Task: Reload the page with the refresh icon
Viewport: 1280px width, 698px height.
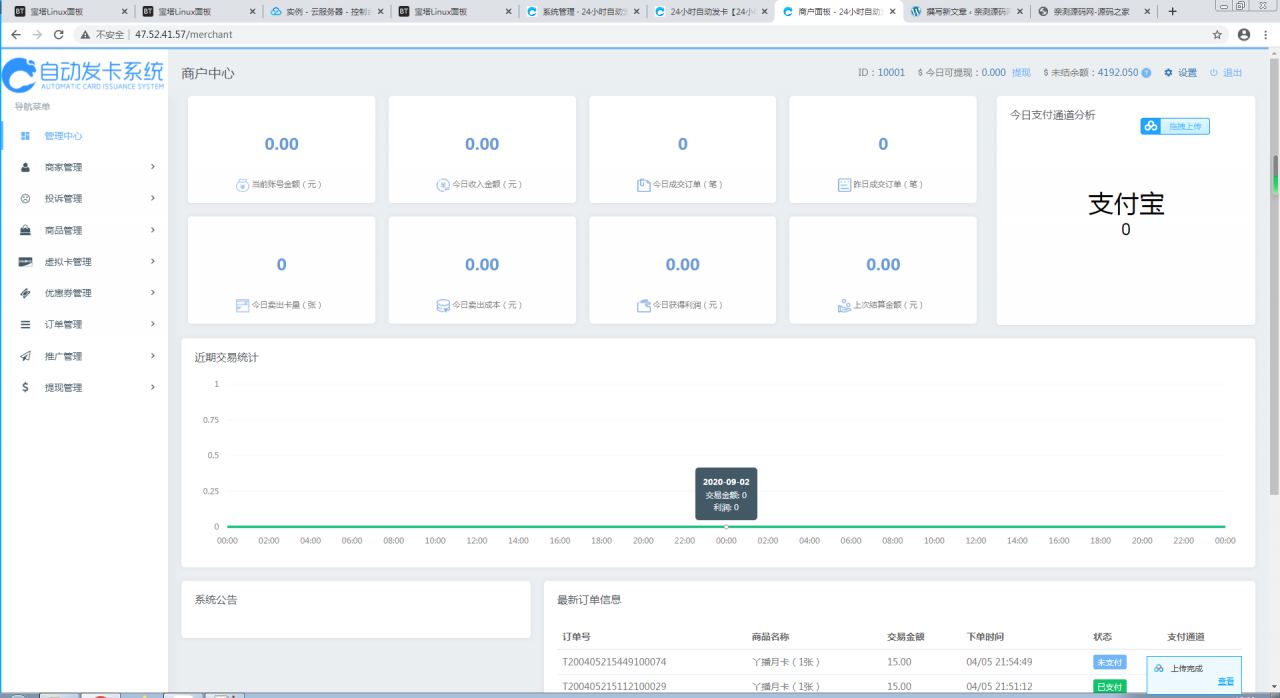Action: (x=59, y=34)
